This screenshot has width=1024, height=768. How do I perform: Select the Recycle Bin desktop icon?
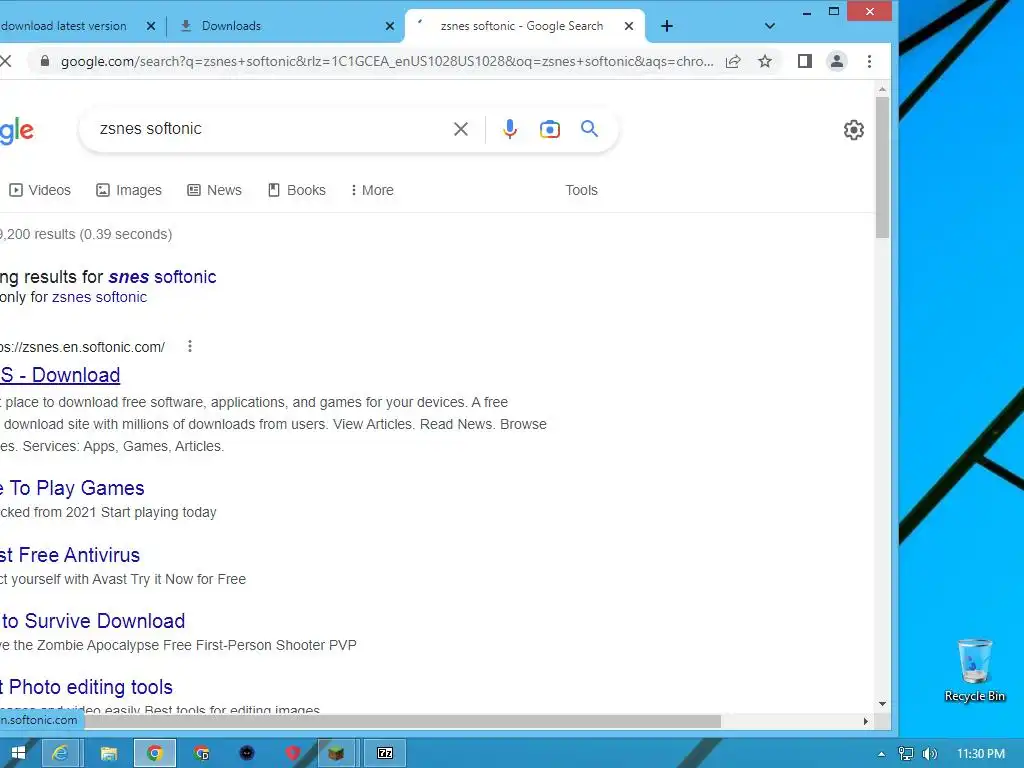(974, 671)
